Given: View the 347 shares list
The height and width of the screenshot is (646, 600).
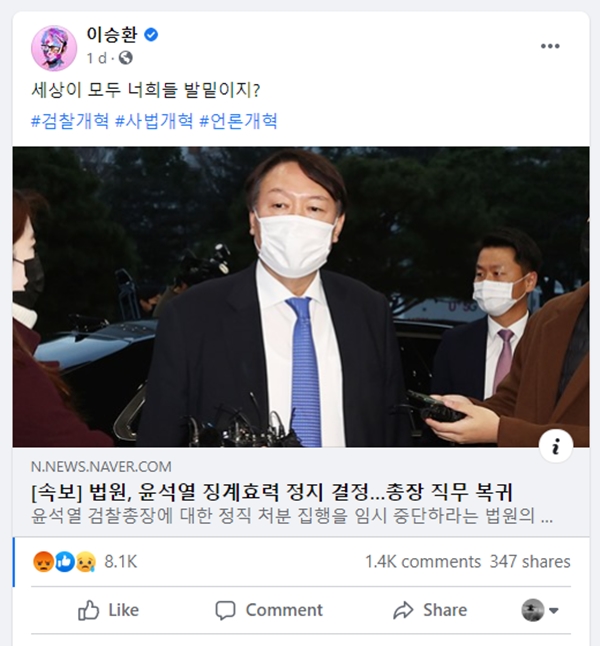Looking at the screenshot, I should (x=530, y=562).
